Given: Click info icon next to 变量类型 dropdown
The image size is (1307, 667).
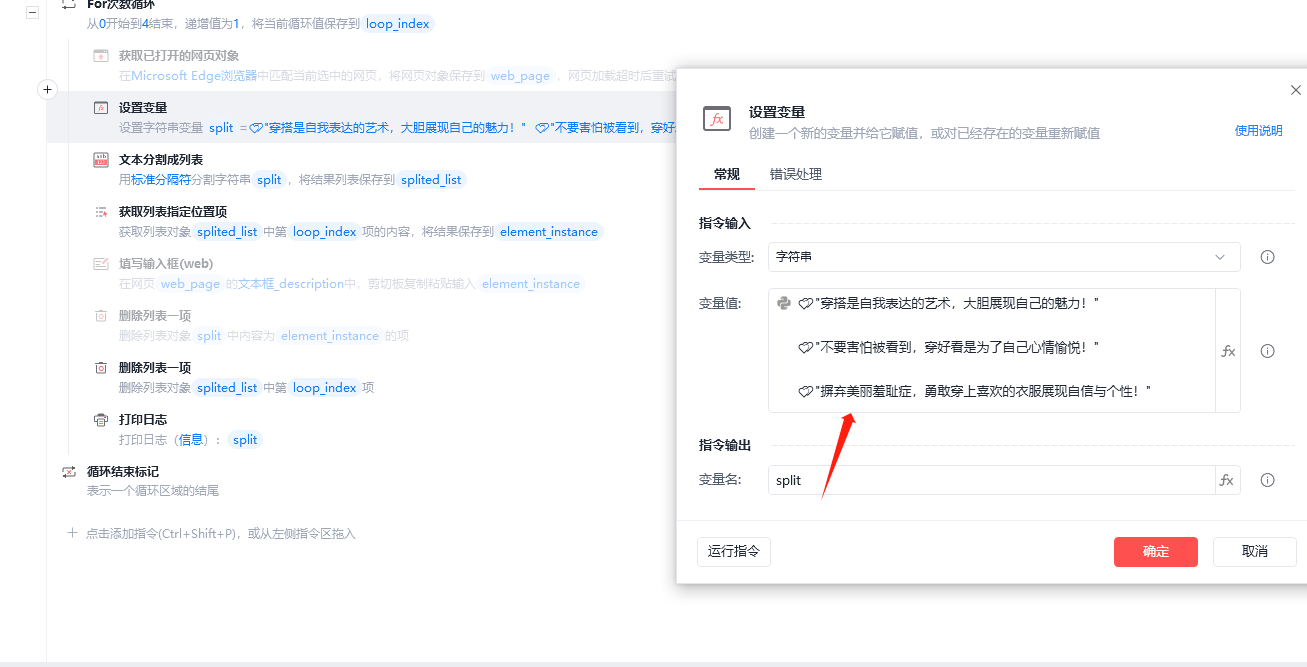Looking at the screenshot, I should [x=1267, y=257].
